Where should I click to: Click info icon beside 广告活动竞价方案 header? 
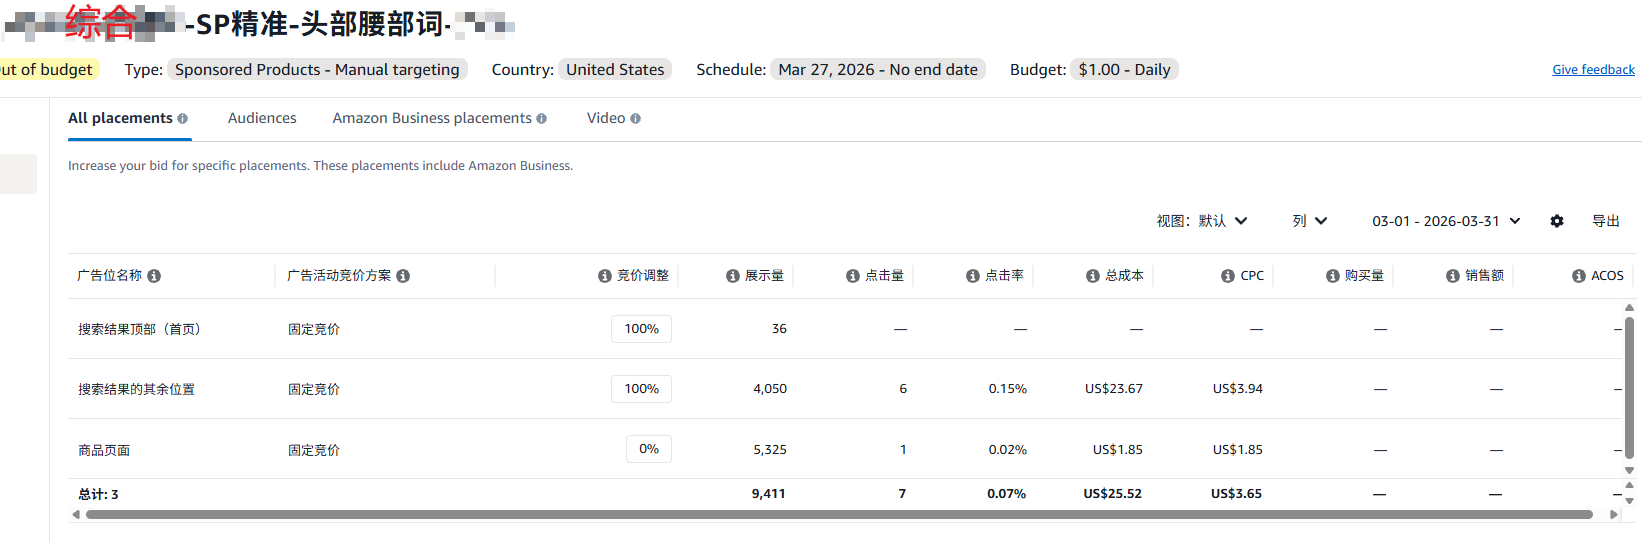(x=403, y=276)
